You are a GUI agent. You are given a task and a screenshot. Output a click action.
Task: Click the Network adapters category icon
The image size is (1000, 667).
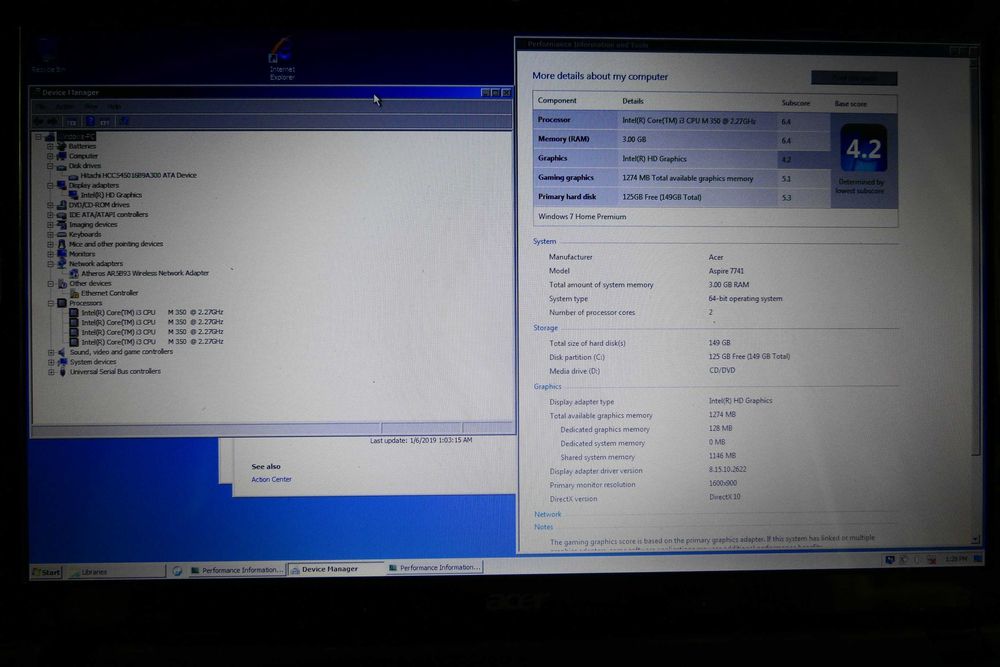pos(61,263)
